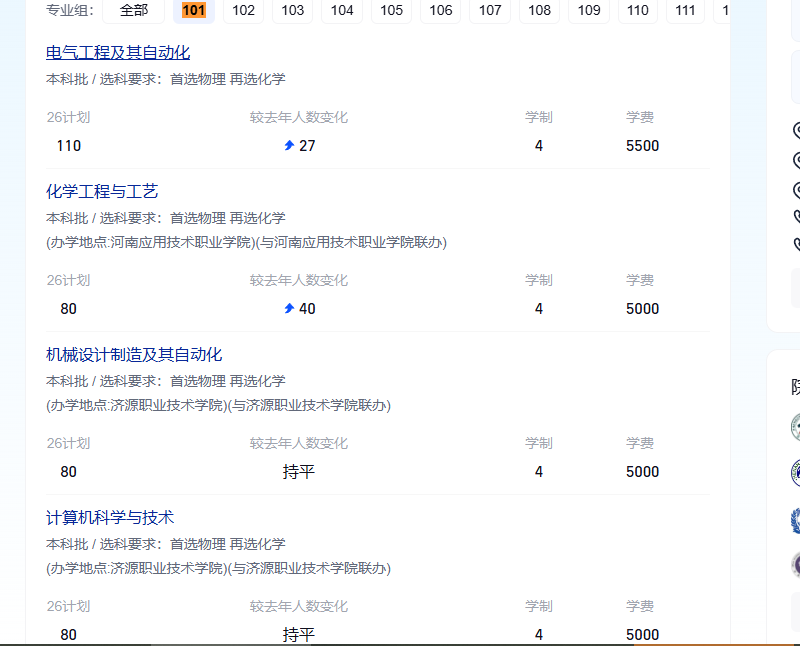Click the enrollment change value 40
The height and width of the screenshot is (646, 800).
307,309
